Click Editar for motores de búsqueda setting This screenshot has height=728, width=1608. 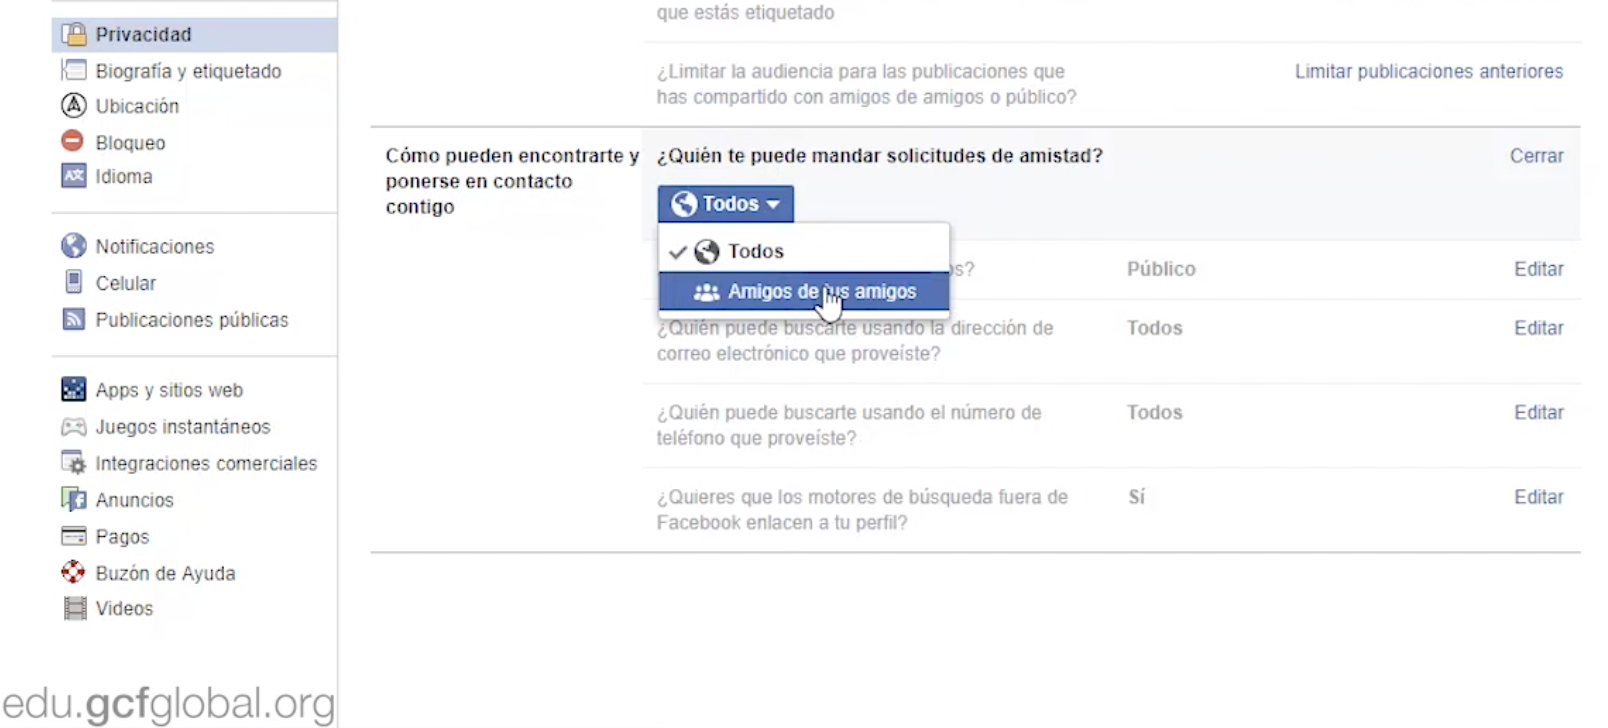click(1538, 497)
